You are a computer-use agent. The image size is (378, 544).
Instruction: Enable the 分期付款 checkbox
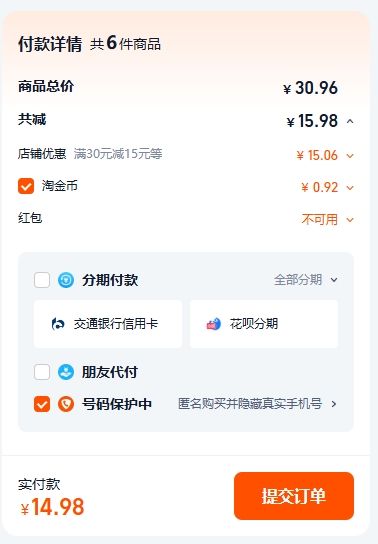point(42,280)
